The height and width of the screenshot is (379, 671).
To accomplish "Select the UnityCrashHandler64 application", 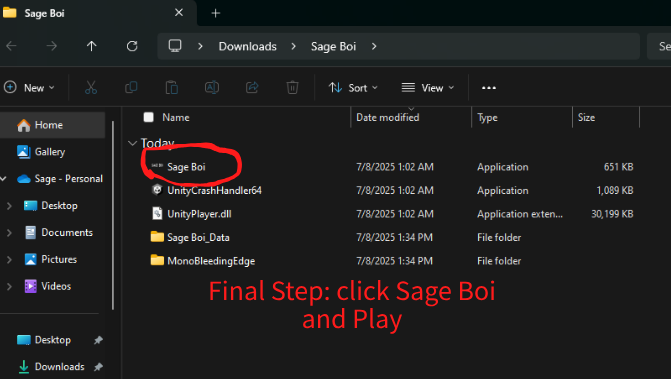I will [214, 190].
